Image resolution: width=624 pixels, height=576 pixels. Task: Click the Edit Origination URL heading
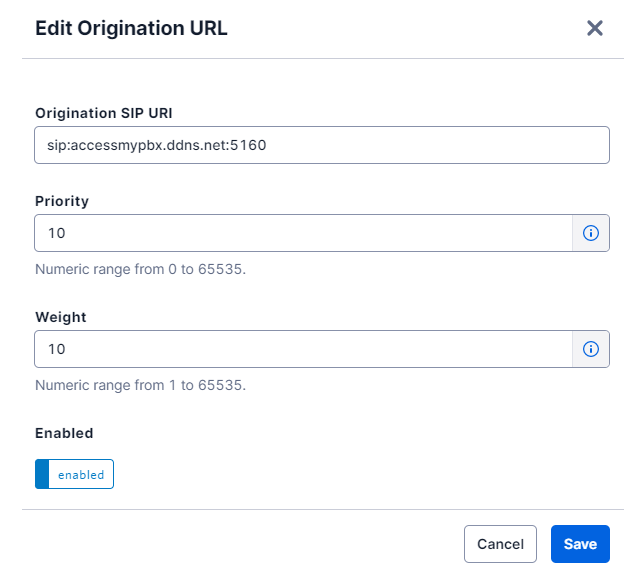[x=131, y=28]
